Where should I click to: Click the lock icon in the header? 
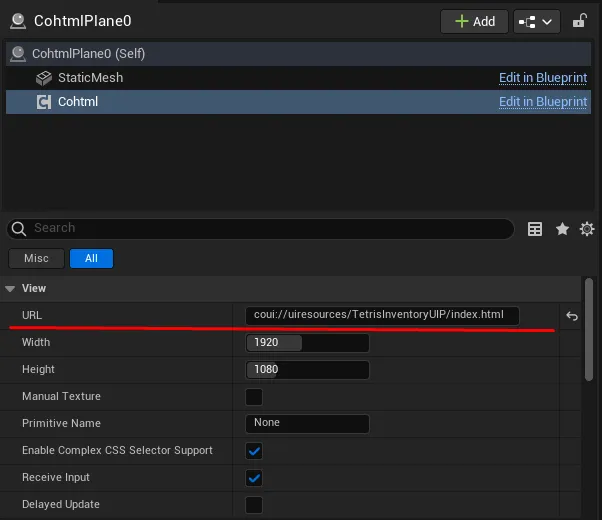point(580,21)
